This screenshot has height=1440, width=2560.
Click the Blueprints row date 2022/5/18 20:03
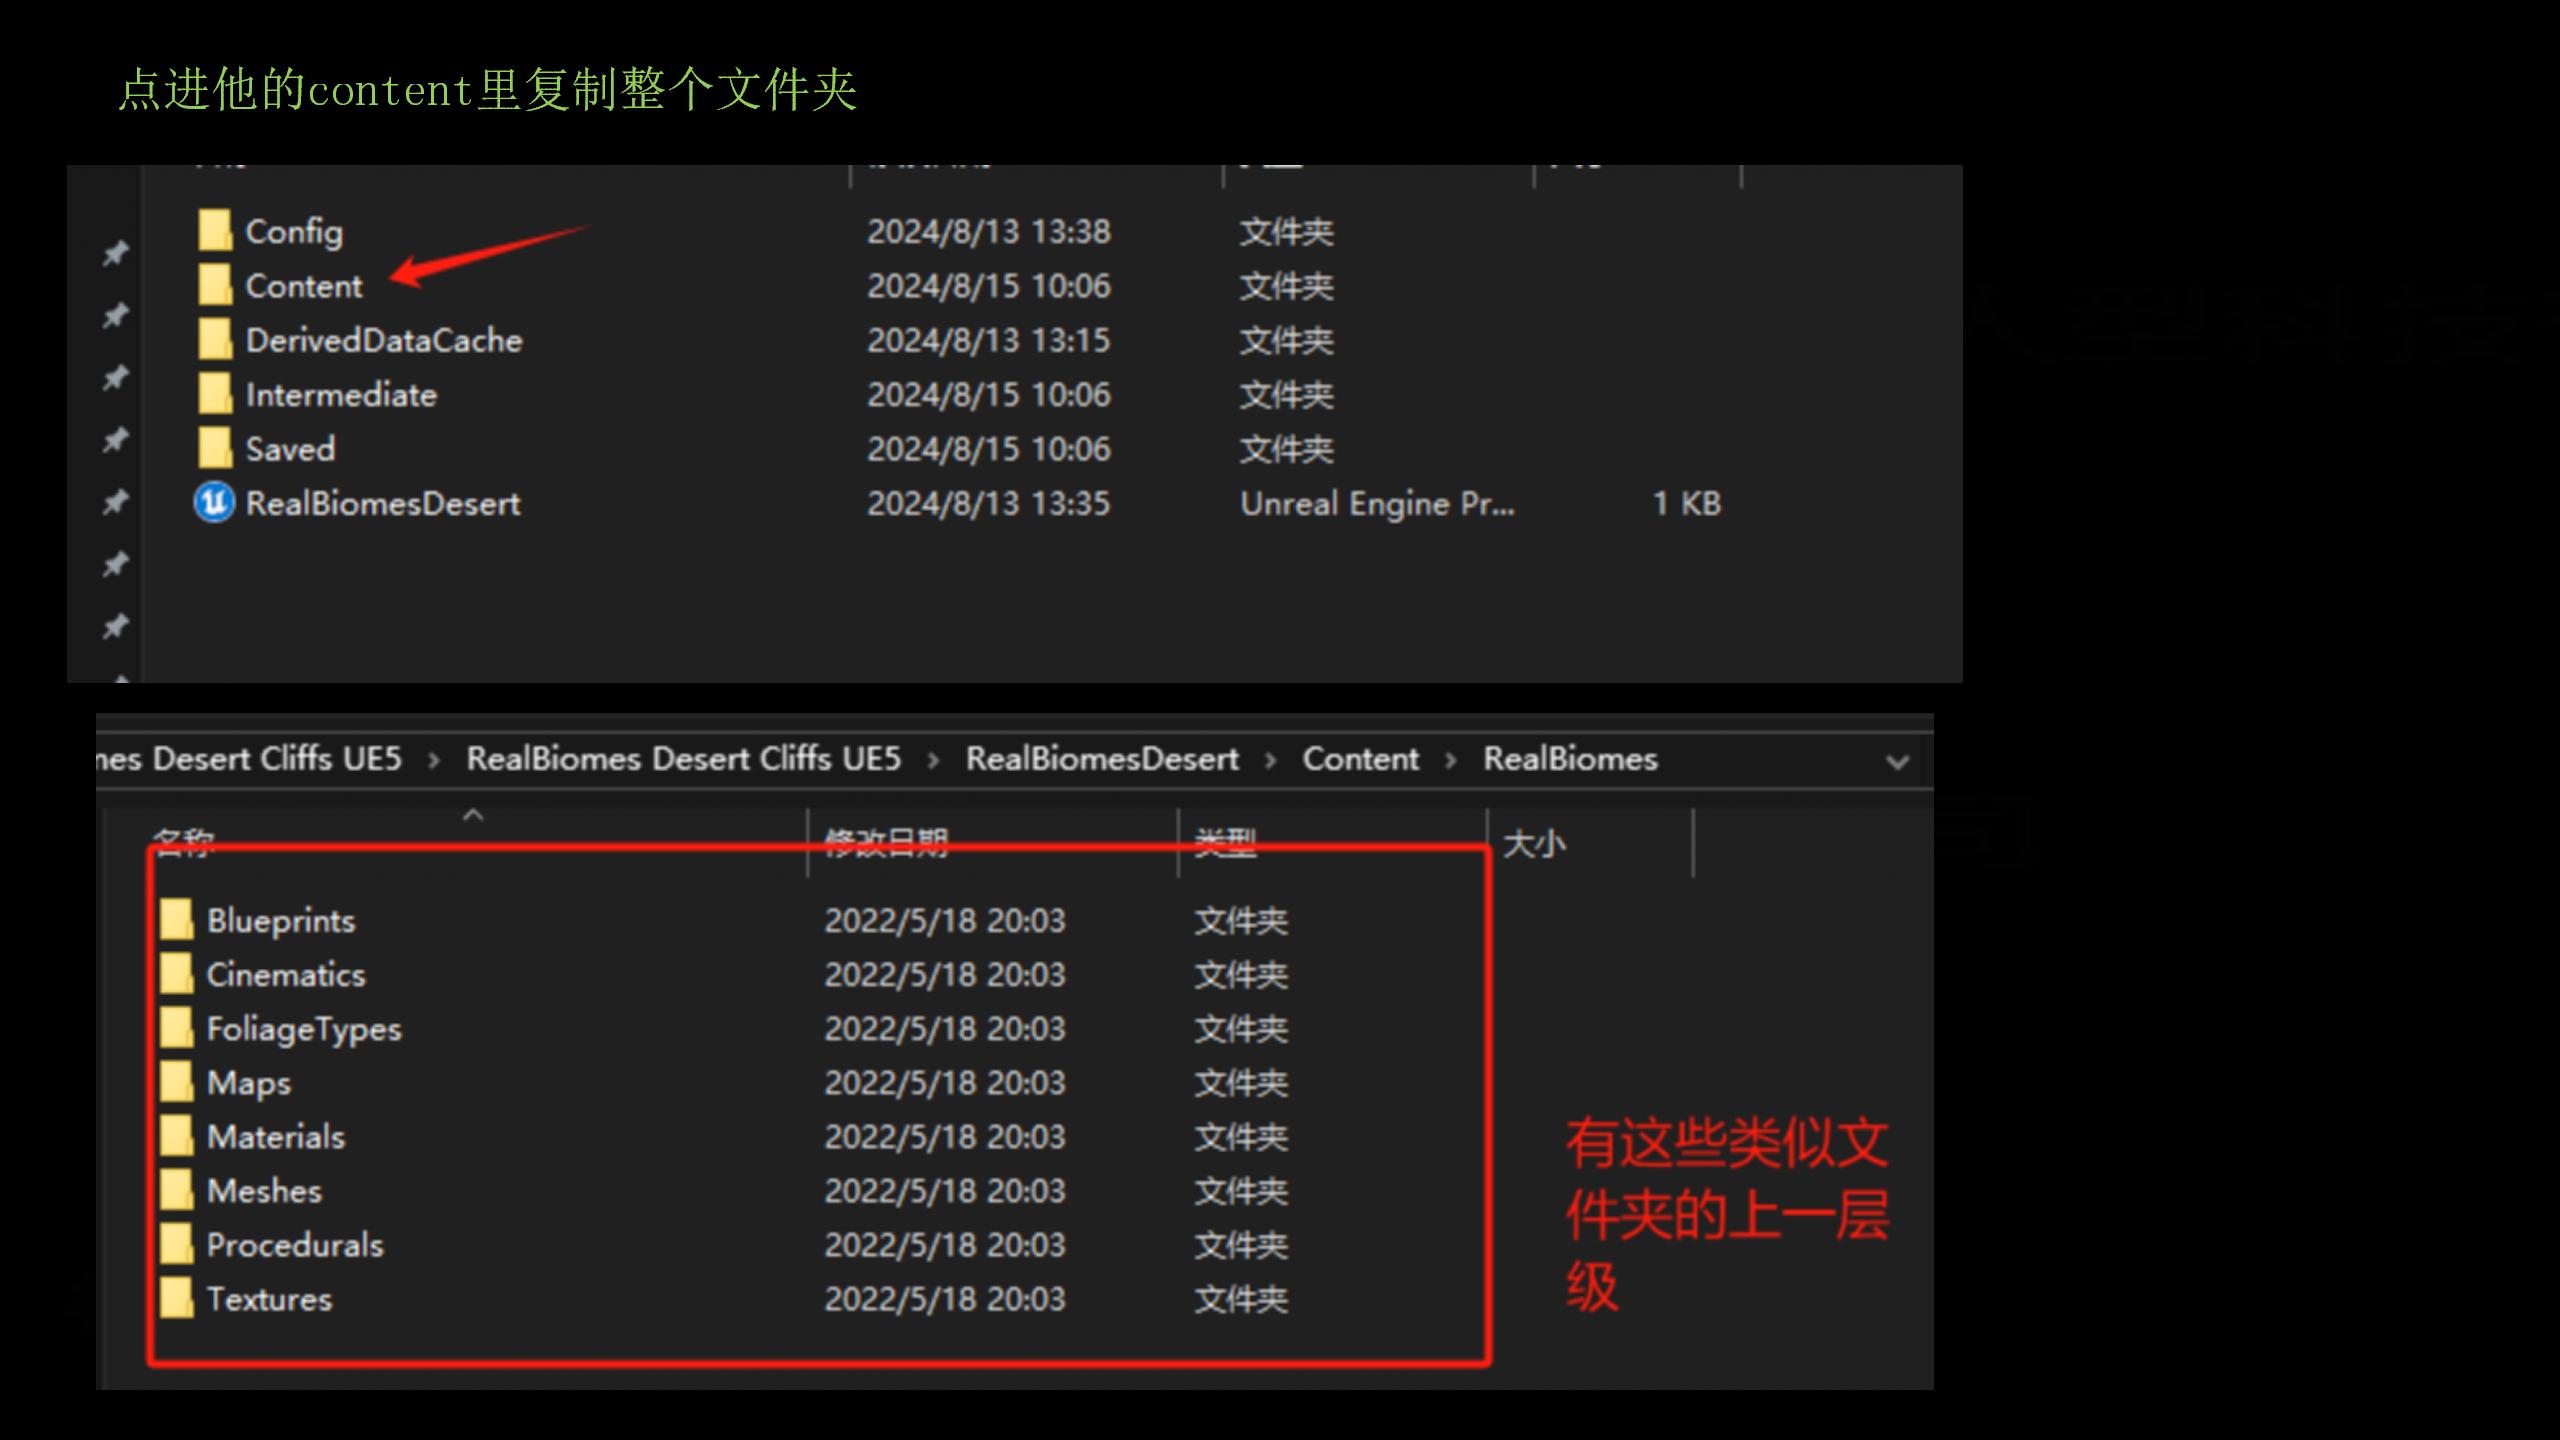point(945,920)
